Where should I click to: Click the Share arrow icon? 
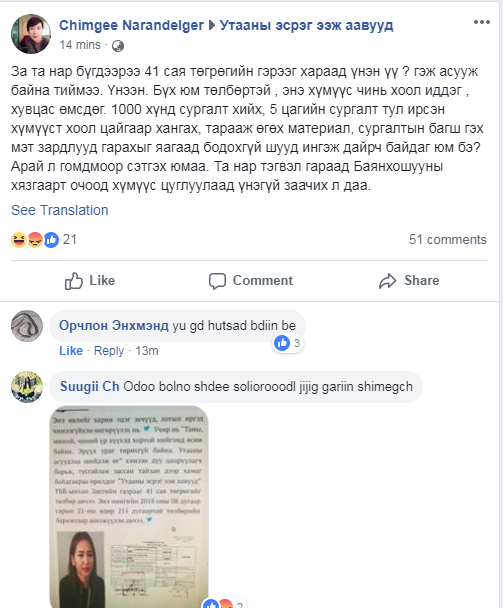tap(387, 281)
